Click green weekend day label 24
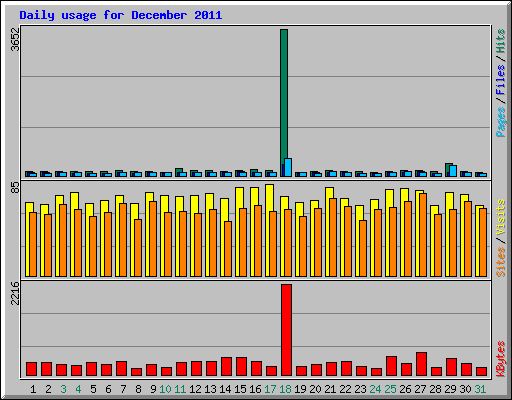512x400 pixels. coord(375,389)
